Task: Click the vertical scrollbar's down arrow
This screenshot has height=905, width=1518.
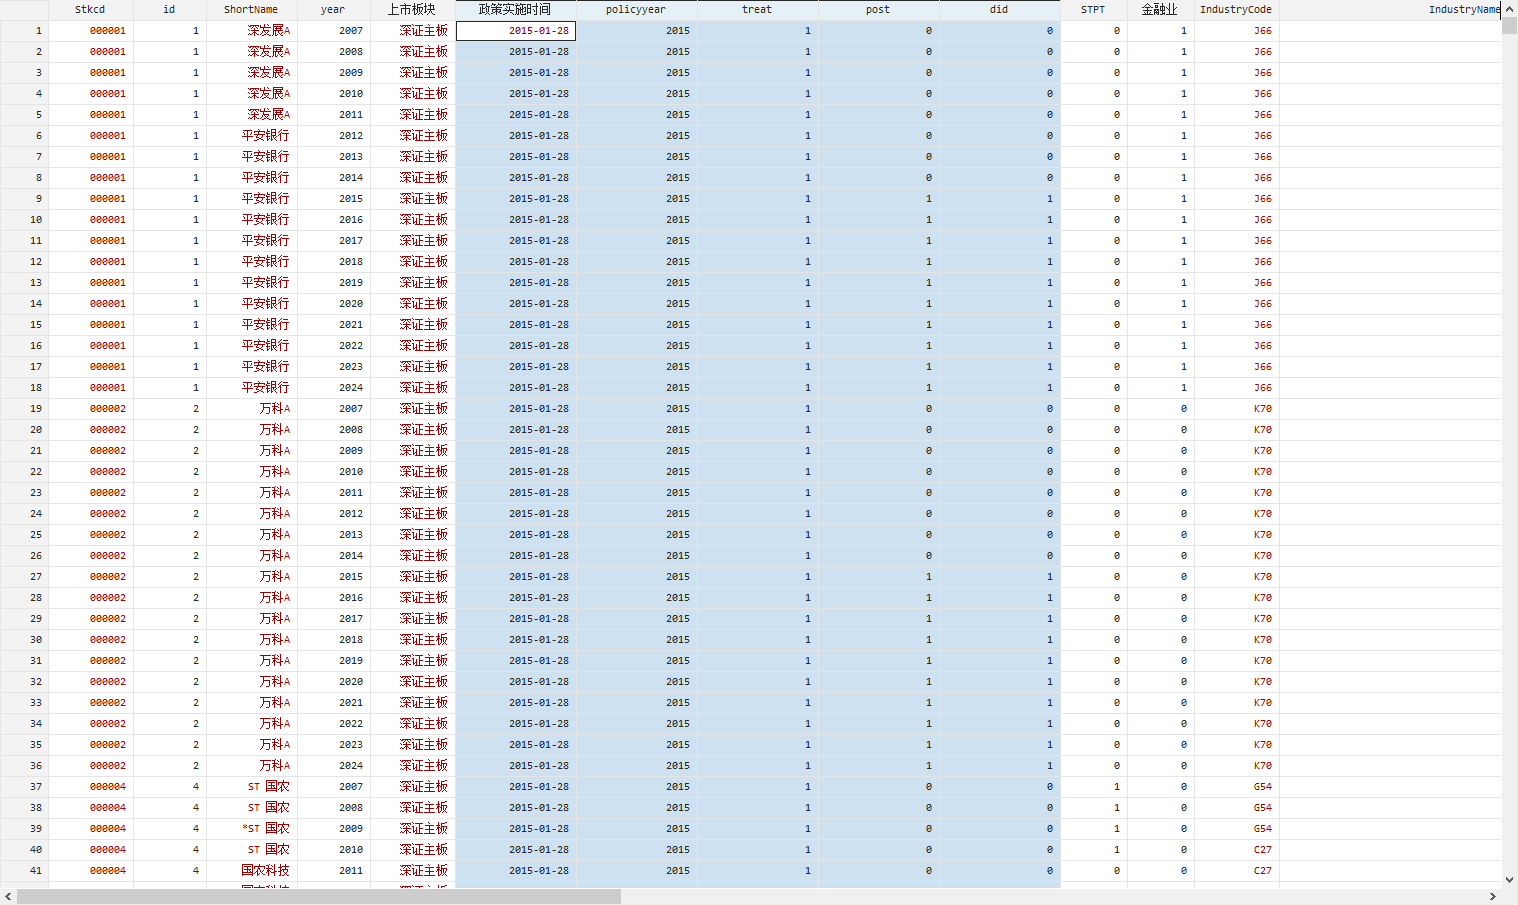Action: tap(1509, 880)
